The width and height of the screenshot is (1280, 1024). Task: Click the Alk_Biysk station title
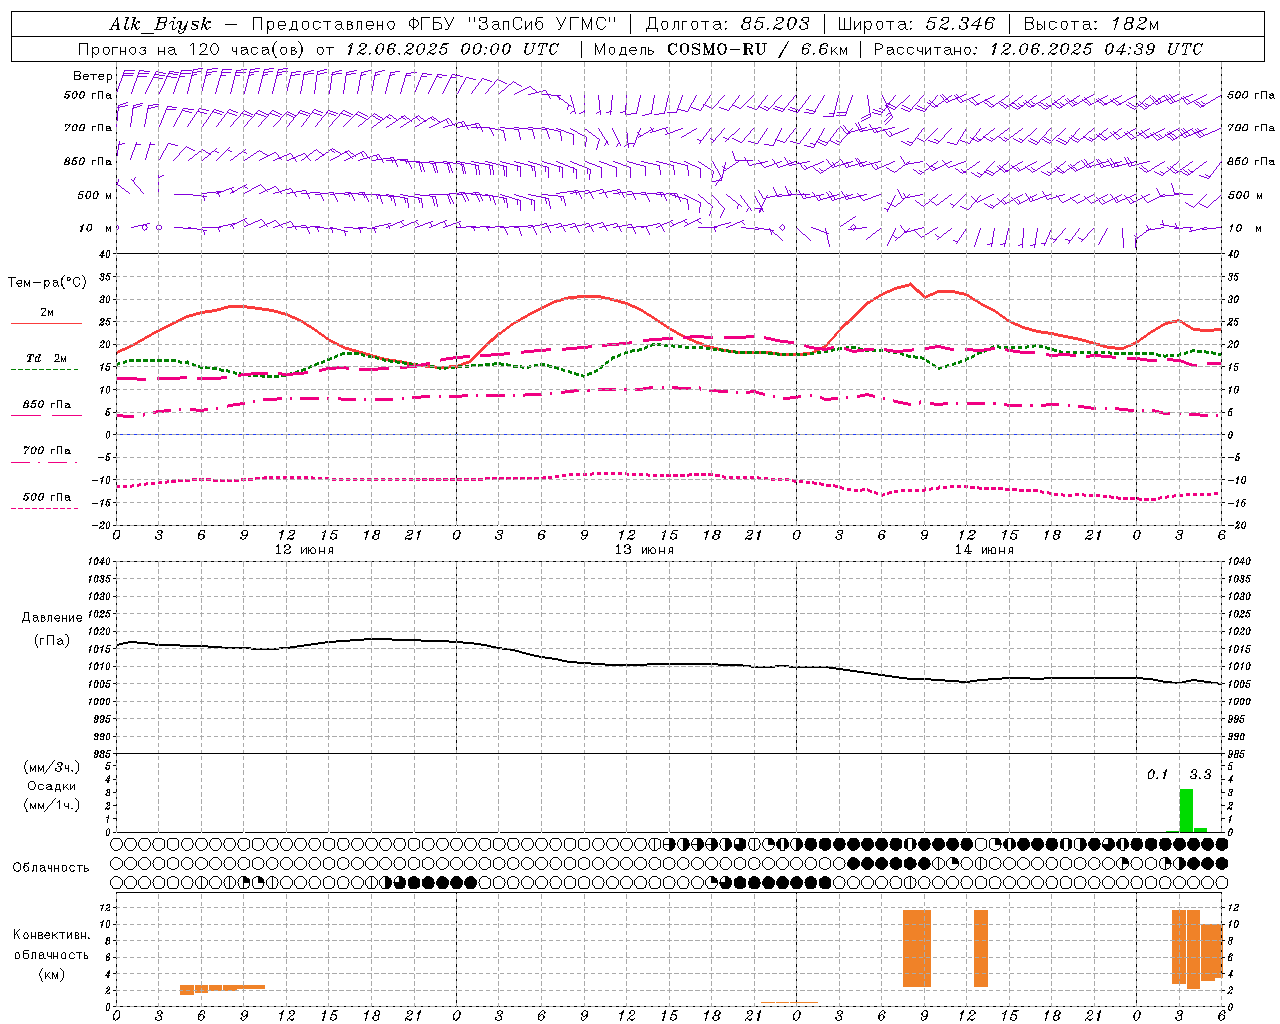tap(160, 25)
